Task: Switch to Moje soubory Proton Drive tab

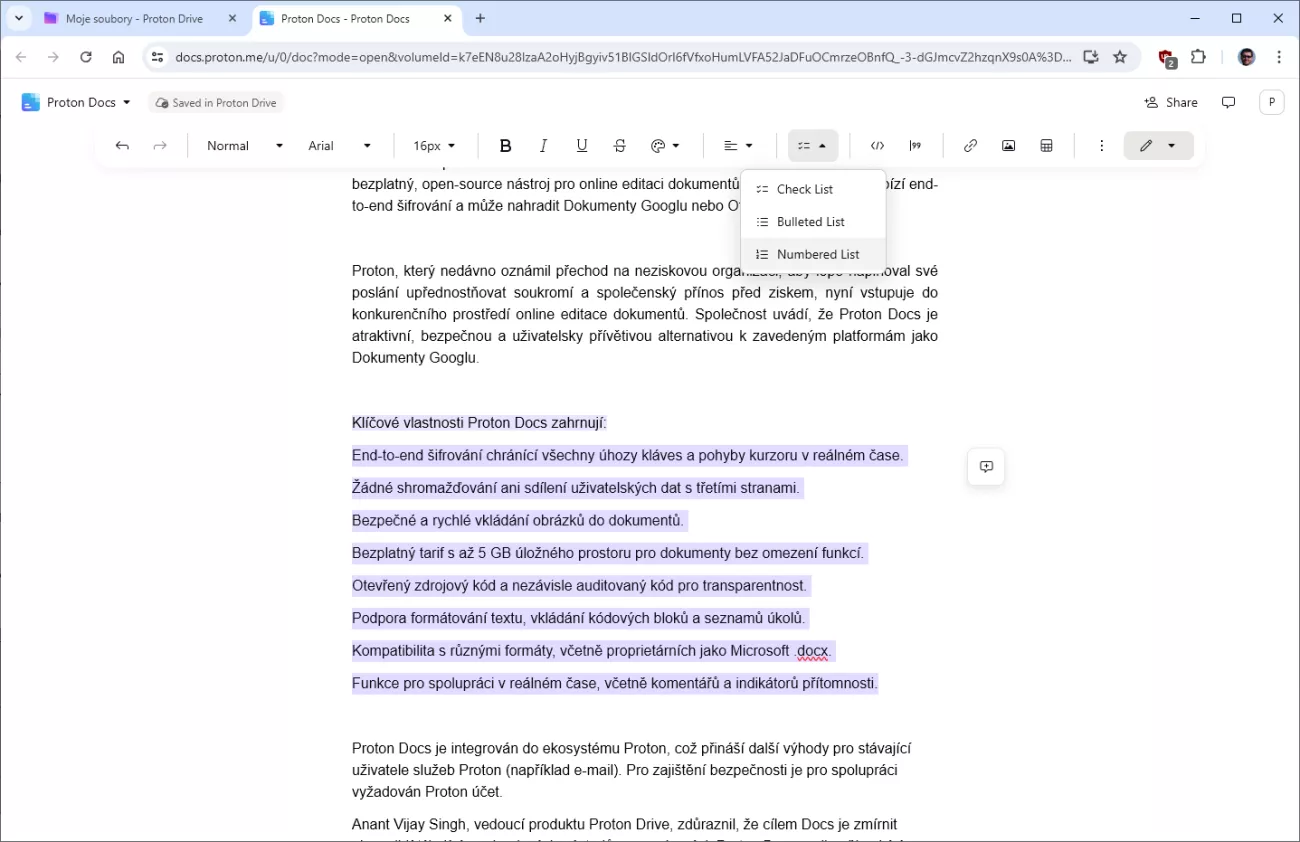Action: pyautogui.click(x=134, y=19)
